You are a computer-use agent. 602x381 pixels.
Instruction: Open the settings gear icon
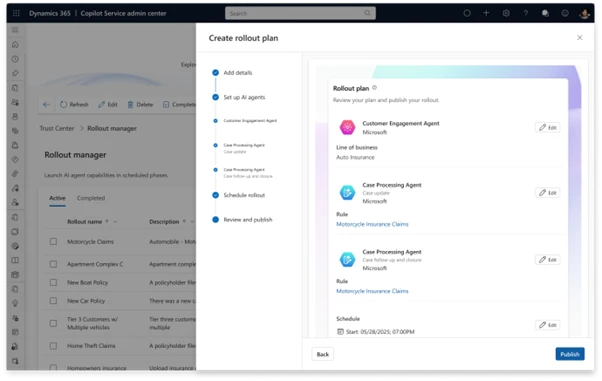tap(506, 13)
